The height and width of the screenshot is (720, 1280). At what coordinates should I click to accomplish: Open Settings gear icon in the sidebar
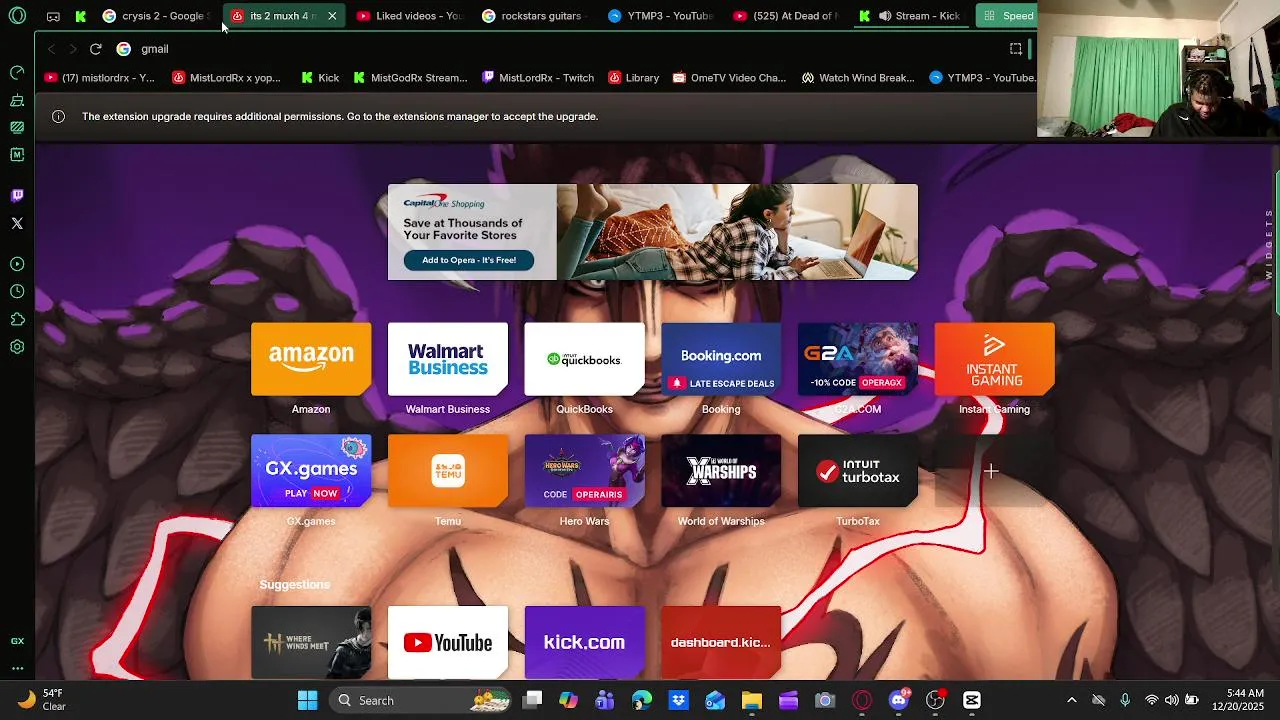point(17,347)
